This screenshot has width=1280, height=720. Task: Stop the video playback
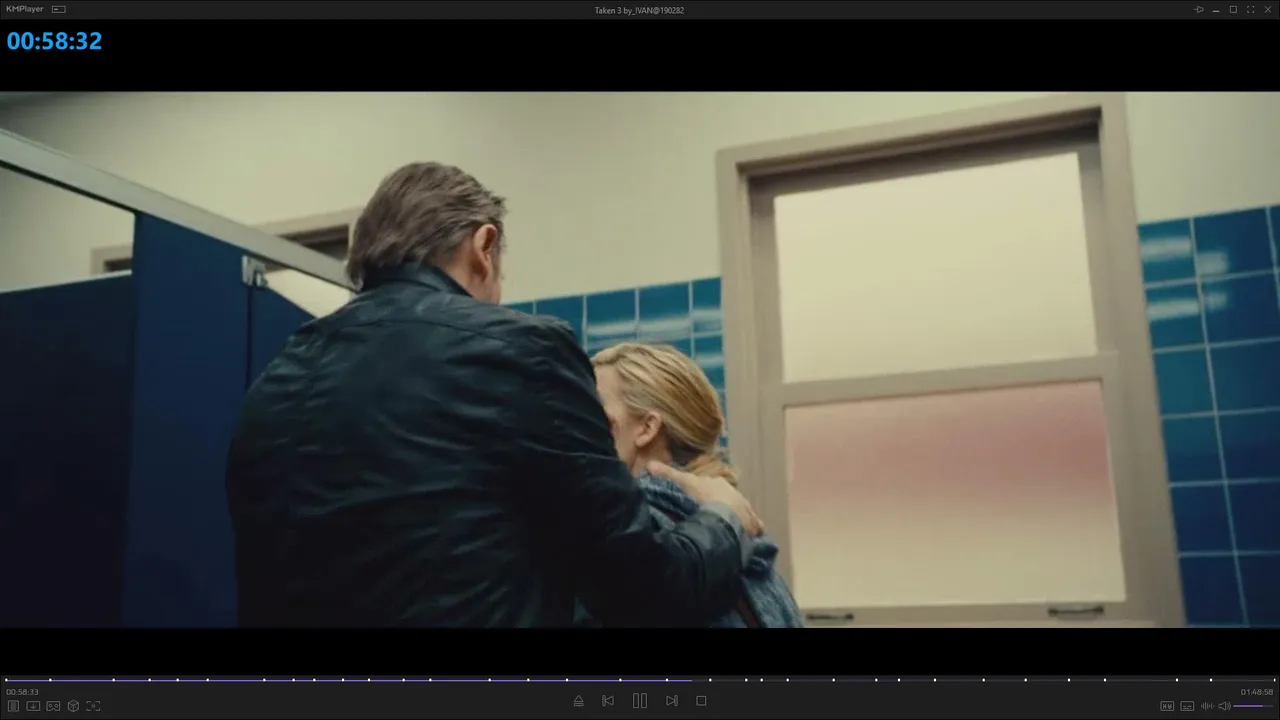pos(701,701)
